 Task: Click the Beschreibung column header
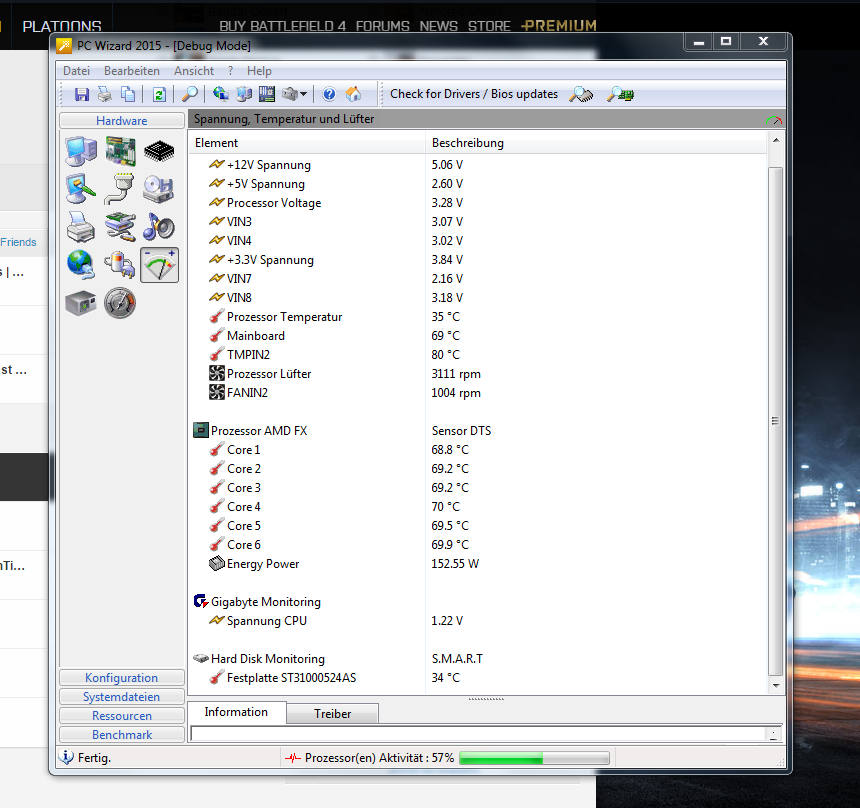(x=596, y=143)
